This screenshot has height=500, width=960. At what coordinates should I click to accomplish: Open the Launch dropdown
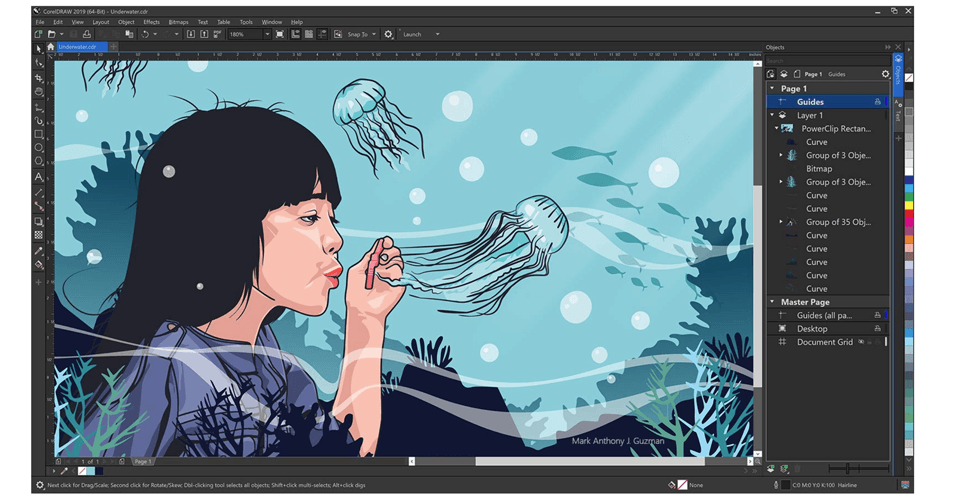[x=438, y=34]
